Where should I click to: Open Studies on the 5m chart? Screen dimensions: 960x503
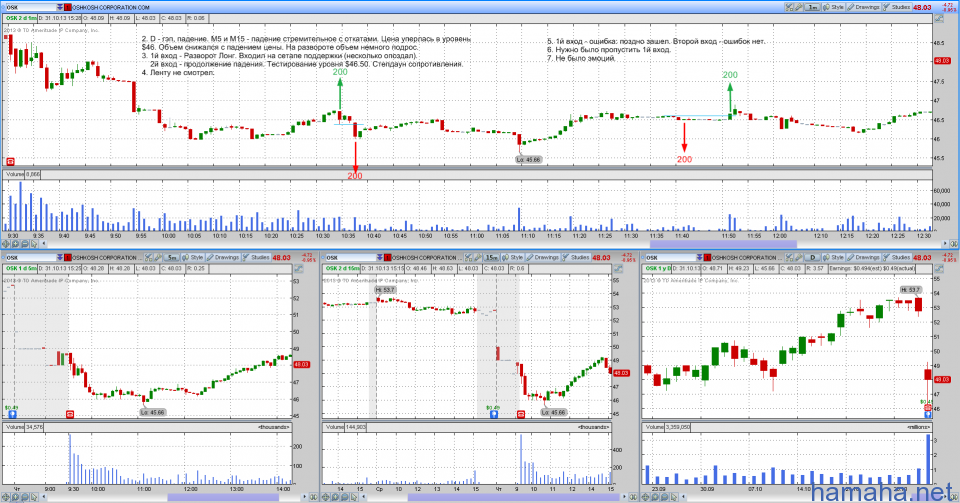256,258
